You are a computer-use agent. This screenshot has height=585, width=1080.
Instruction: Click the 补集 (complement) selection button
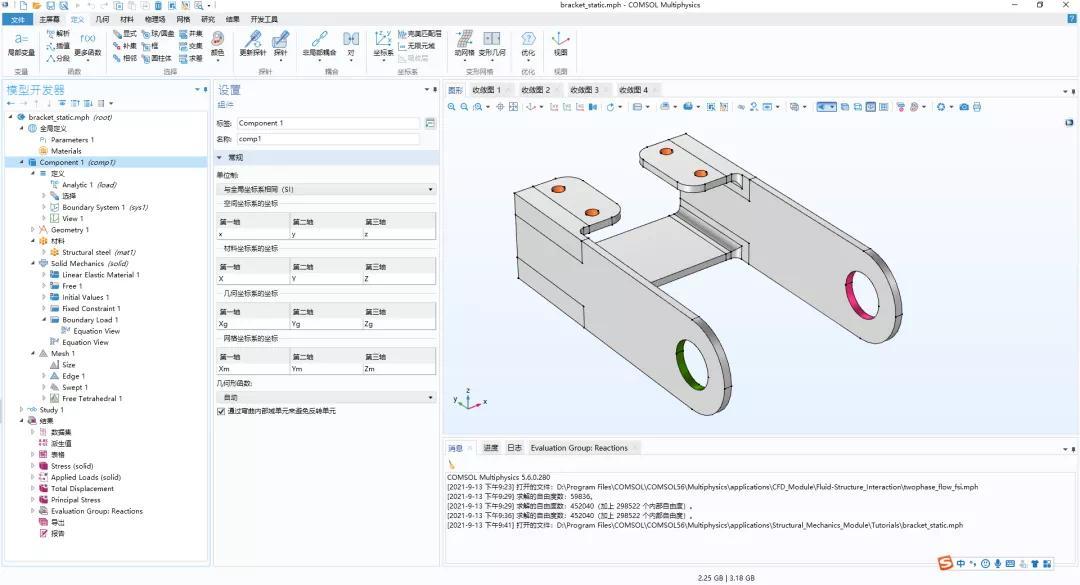tap(125, 45)
